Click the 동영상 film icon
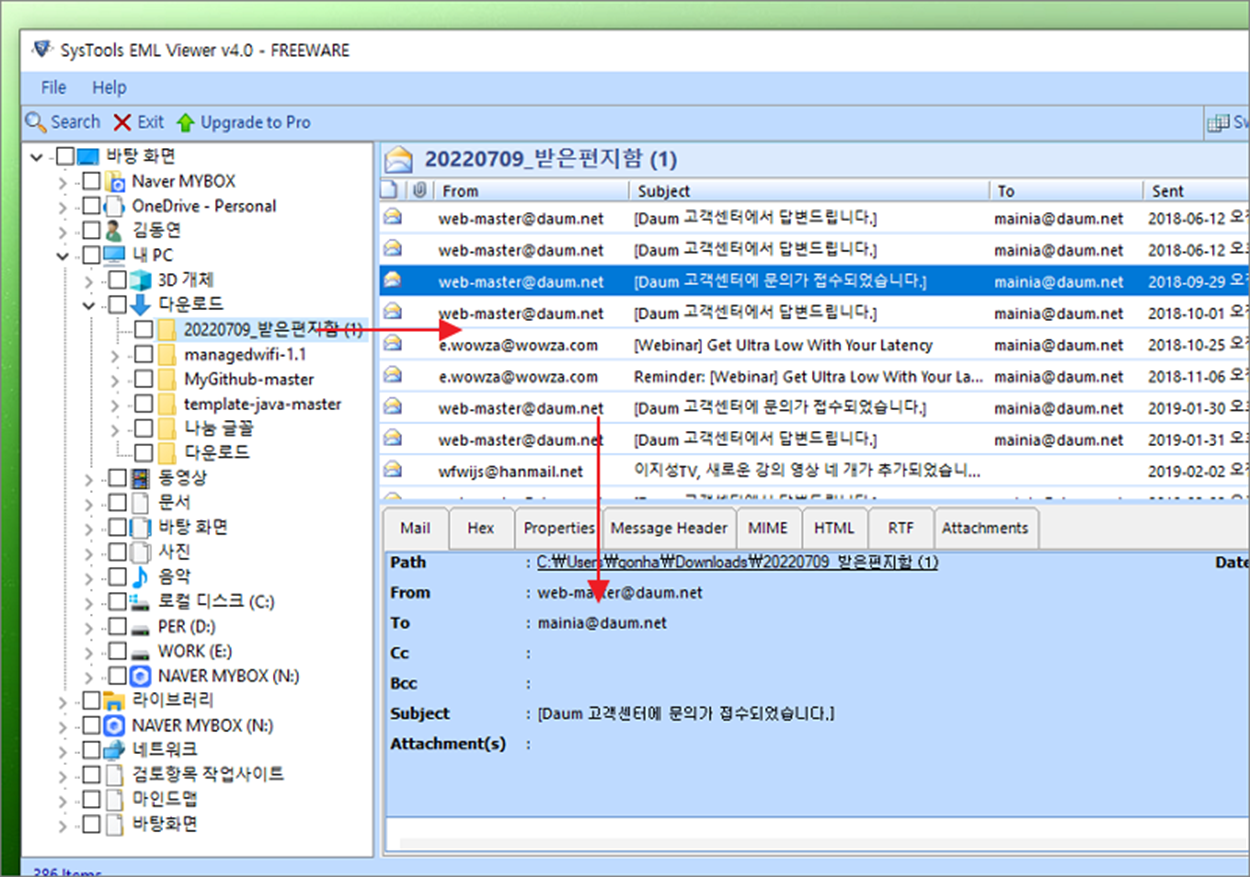 [x=141, y=478]
